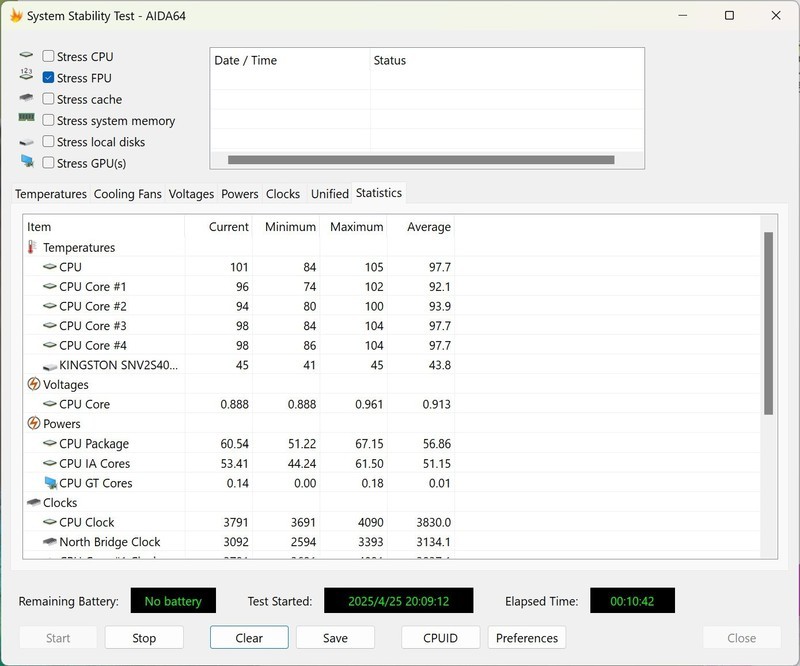Click the chip icon beside Clocks group
800x666 pixels.
pyautogui.click(x=33, y=502)
